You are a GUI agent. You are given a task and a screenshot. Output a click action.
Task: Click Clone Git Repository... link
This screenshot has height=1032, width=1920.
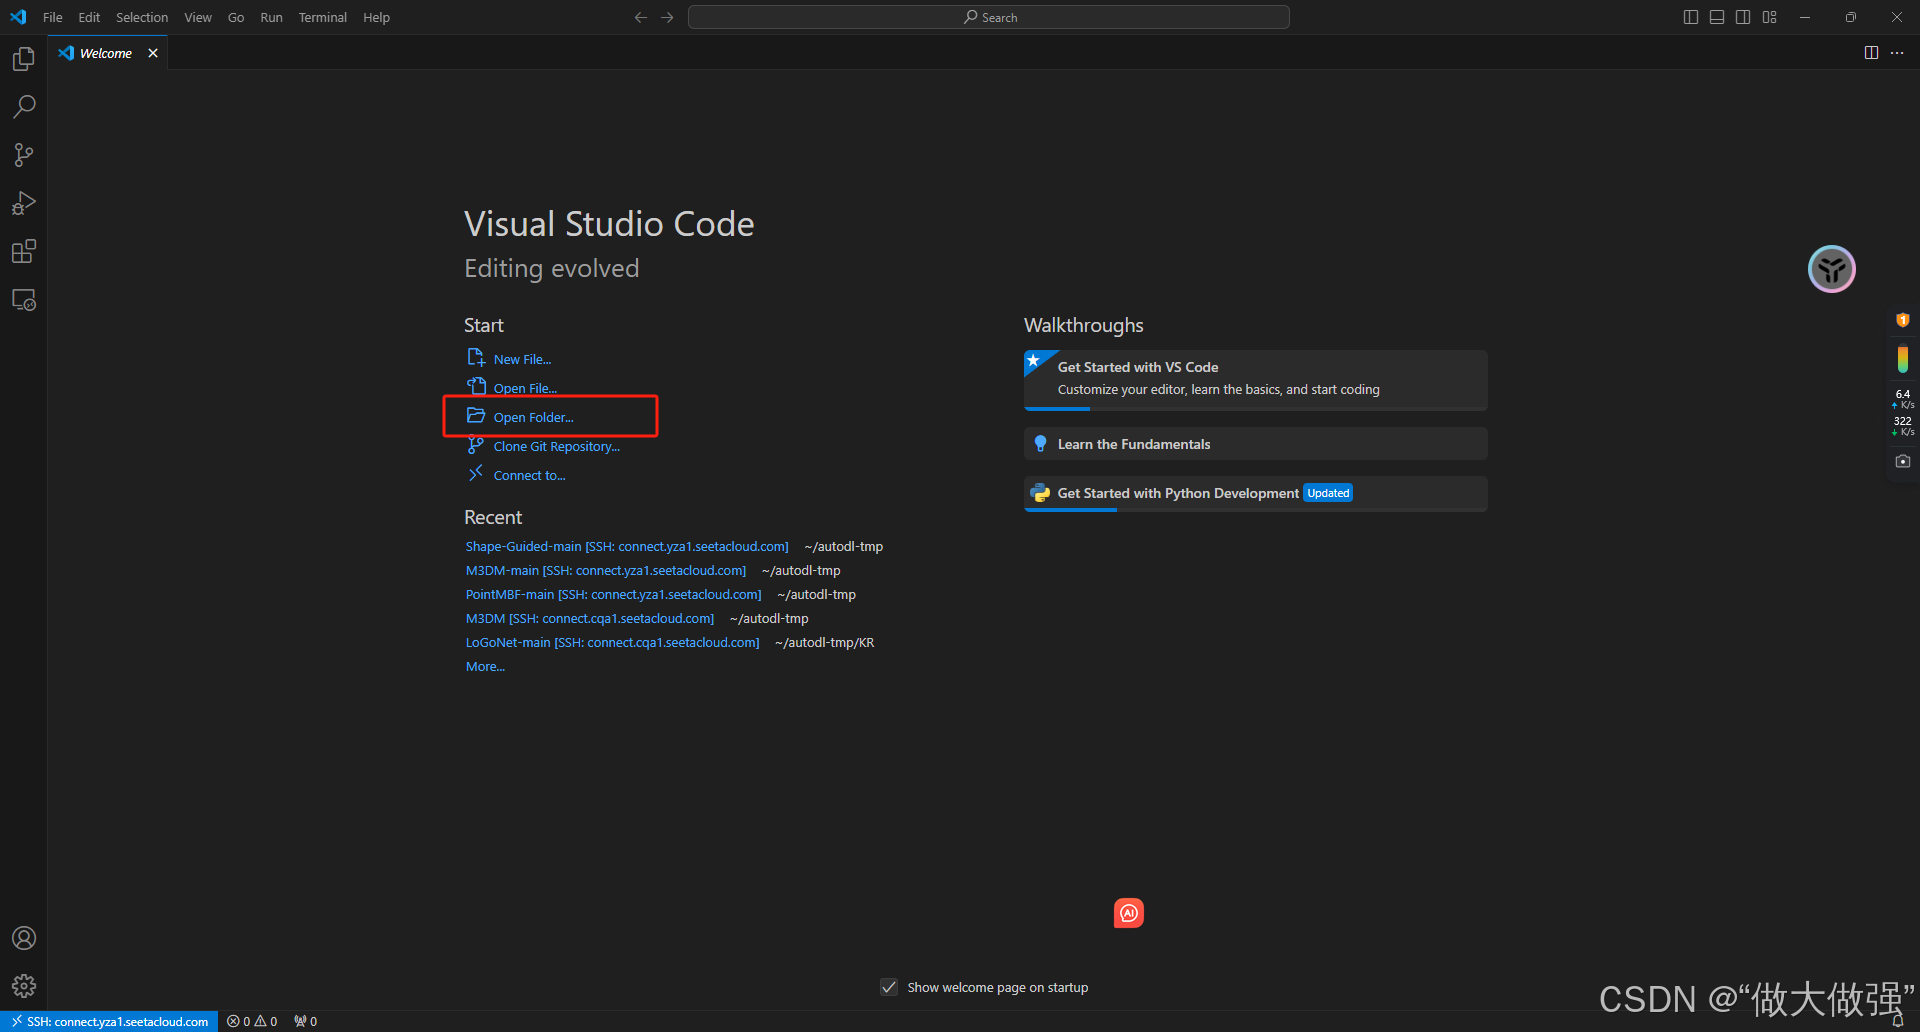556,447
